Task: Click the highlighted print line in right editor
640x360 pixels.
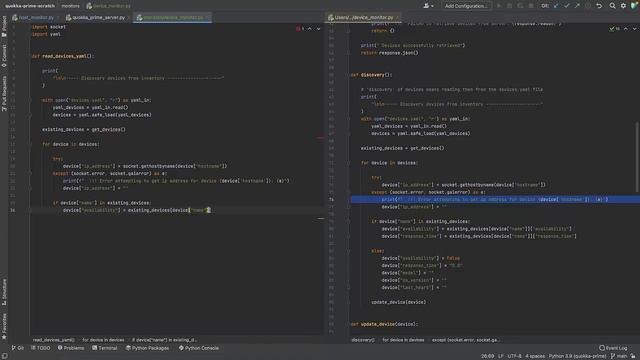Action: 495,199
